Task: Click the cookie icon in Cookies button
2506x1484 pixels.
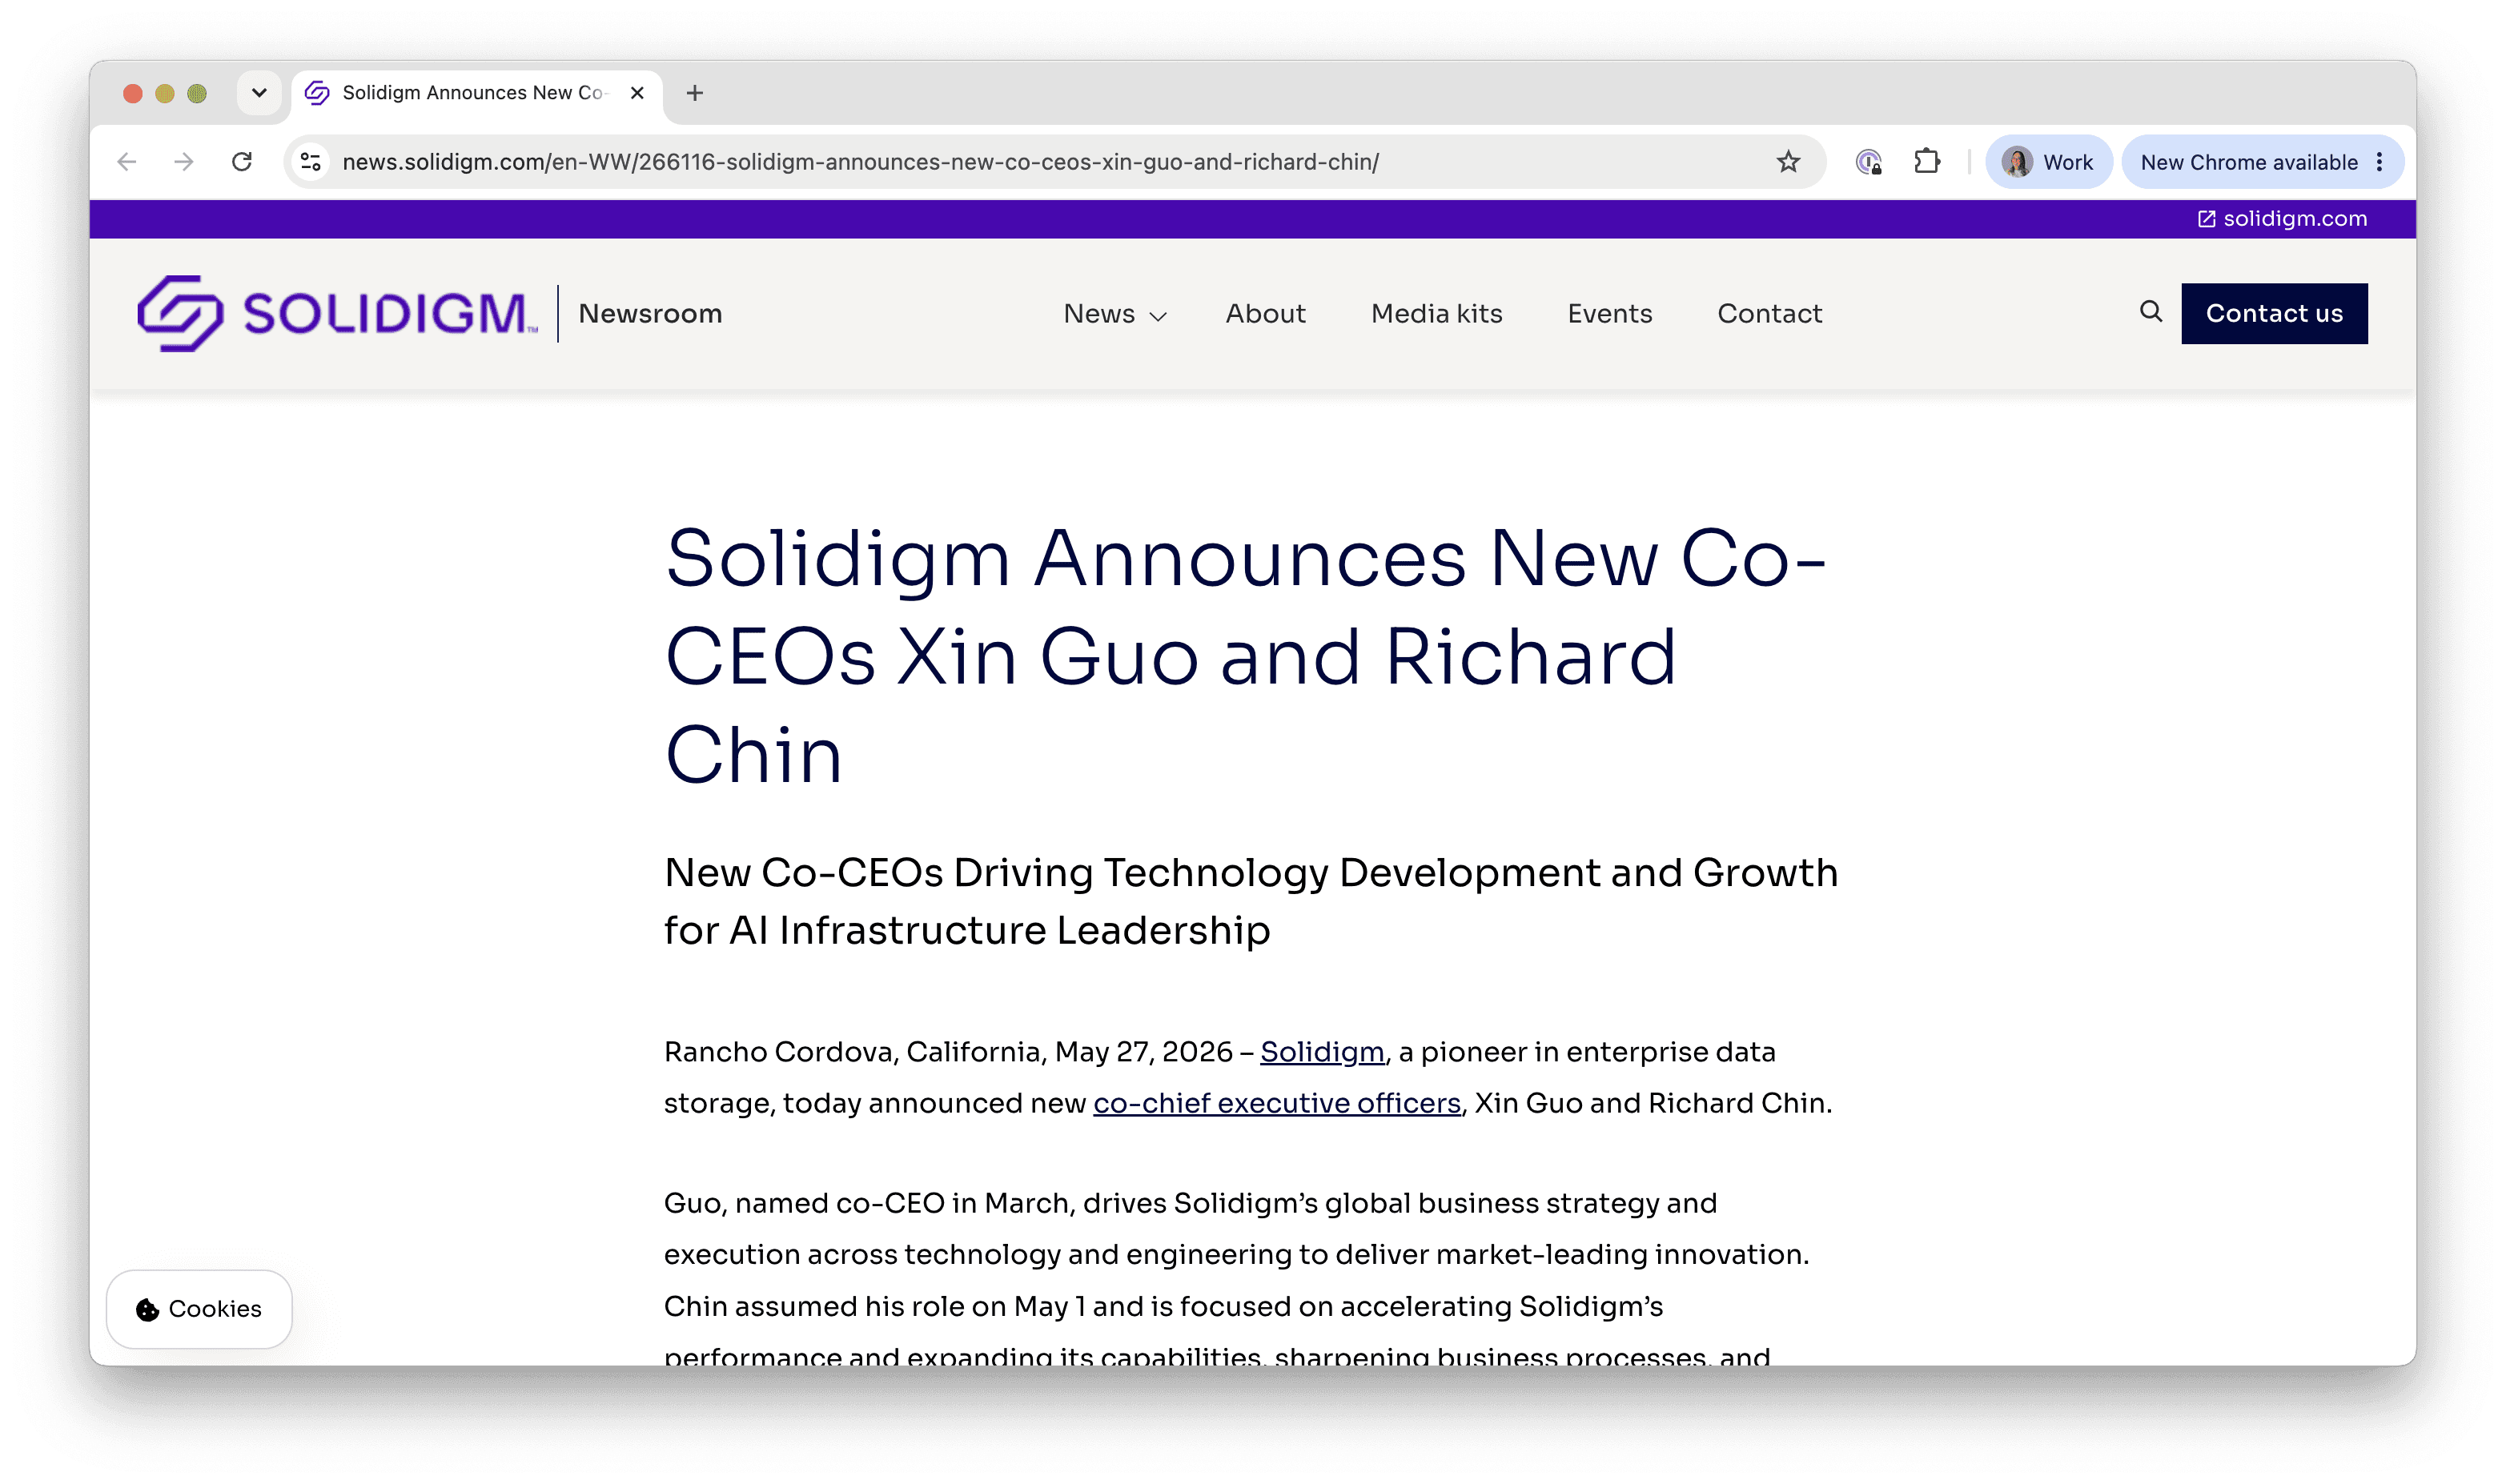Action: pos(147,1309)
